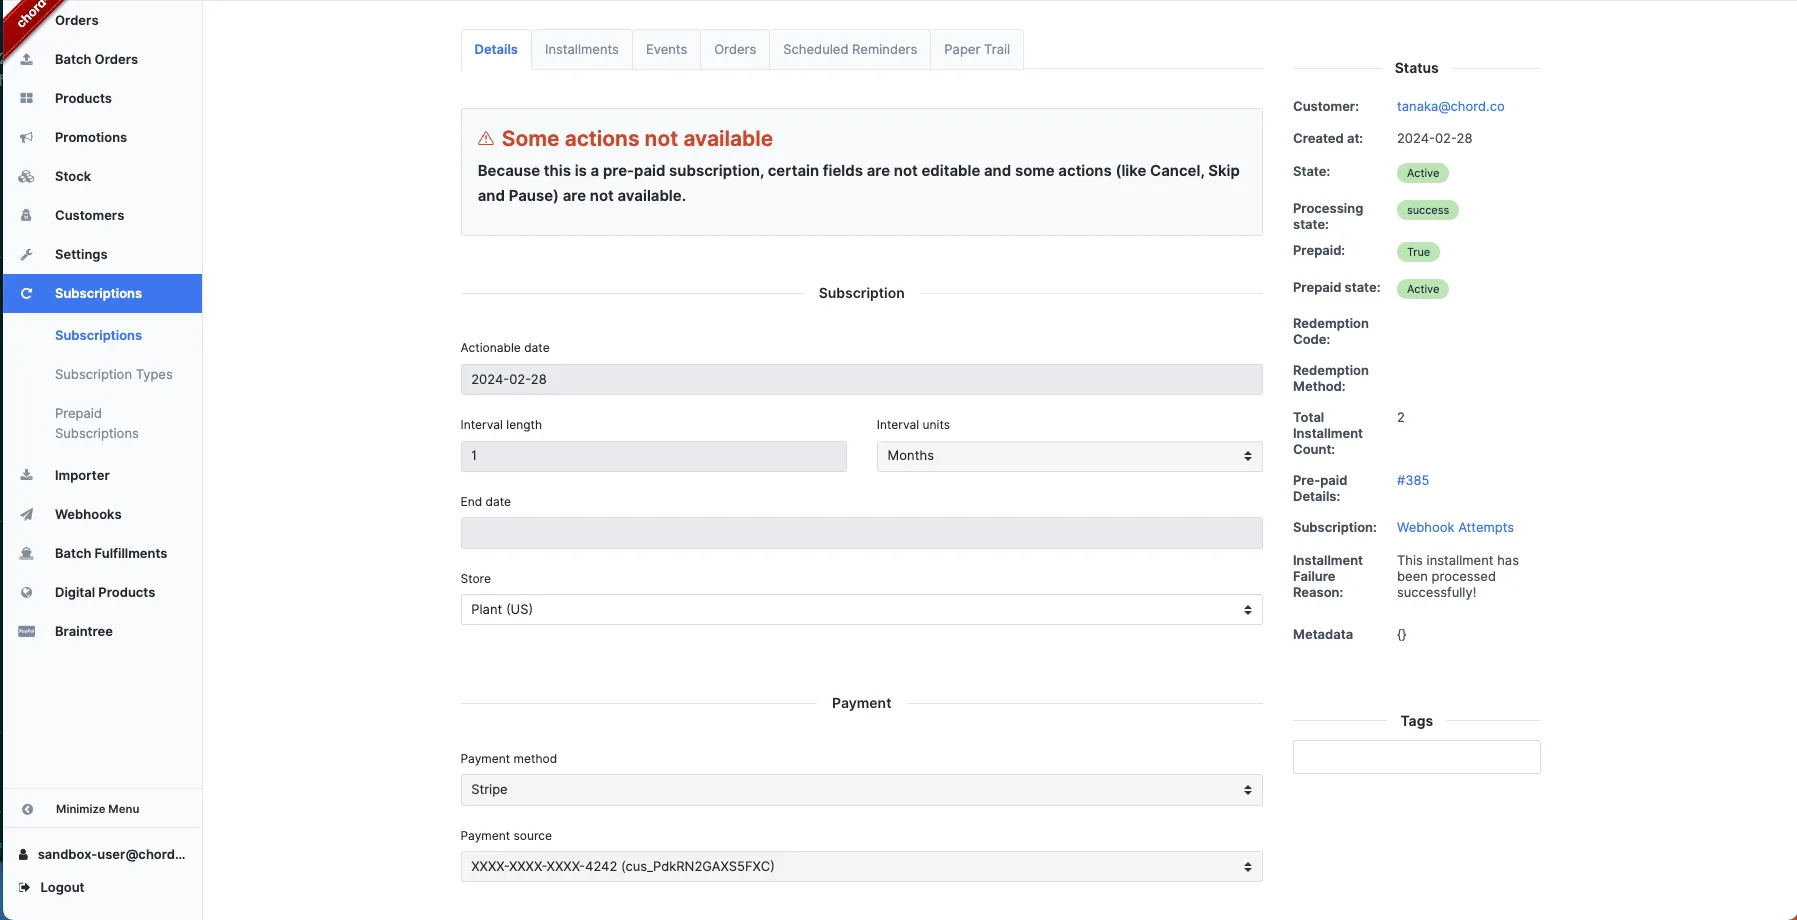Open Orders in the left sidebar
Viewport: 1797px width, 920px height.
click(77, 20)
